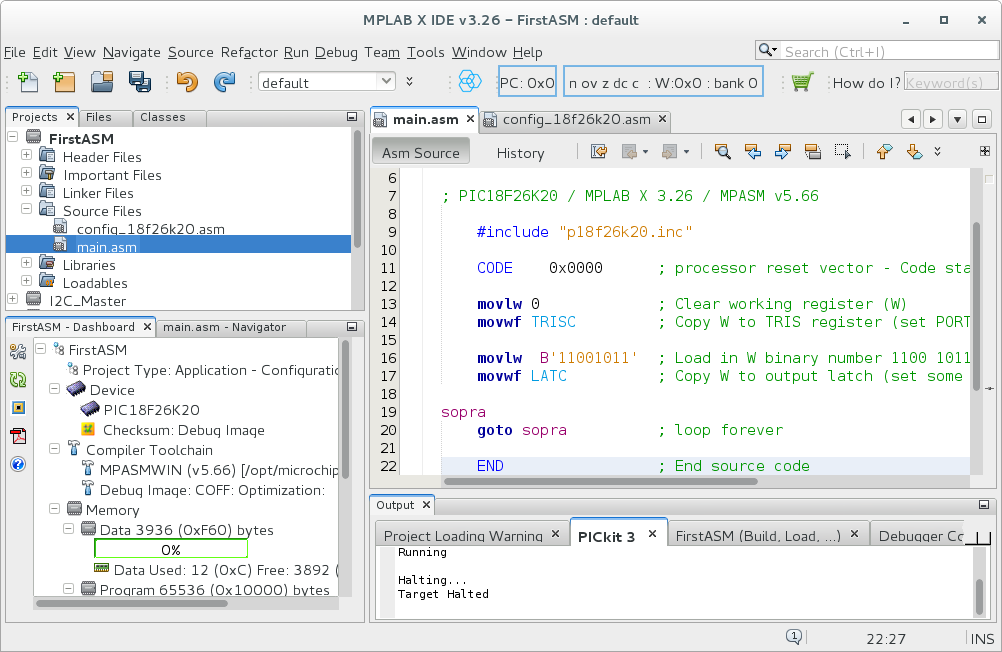Select config_18f26k20.asm in the project tree

point(150,229)
